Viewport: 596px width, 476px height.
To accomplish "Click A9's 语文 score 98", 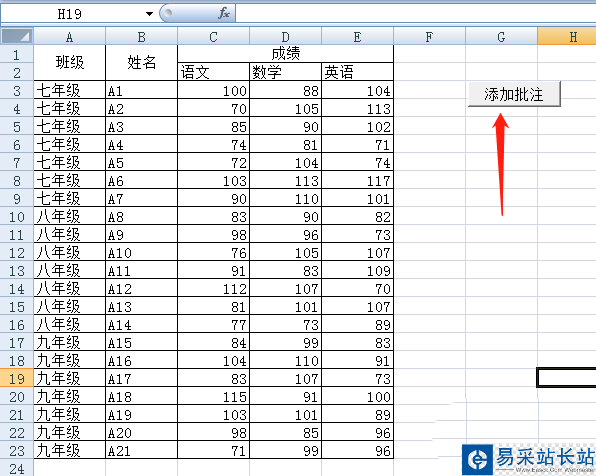I will pyautogui.click(x=213, y=235).
